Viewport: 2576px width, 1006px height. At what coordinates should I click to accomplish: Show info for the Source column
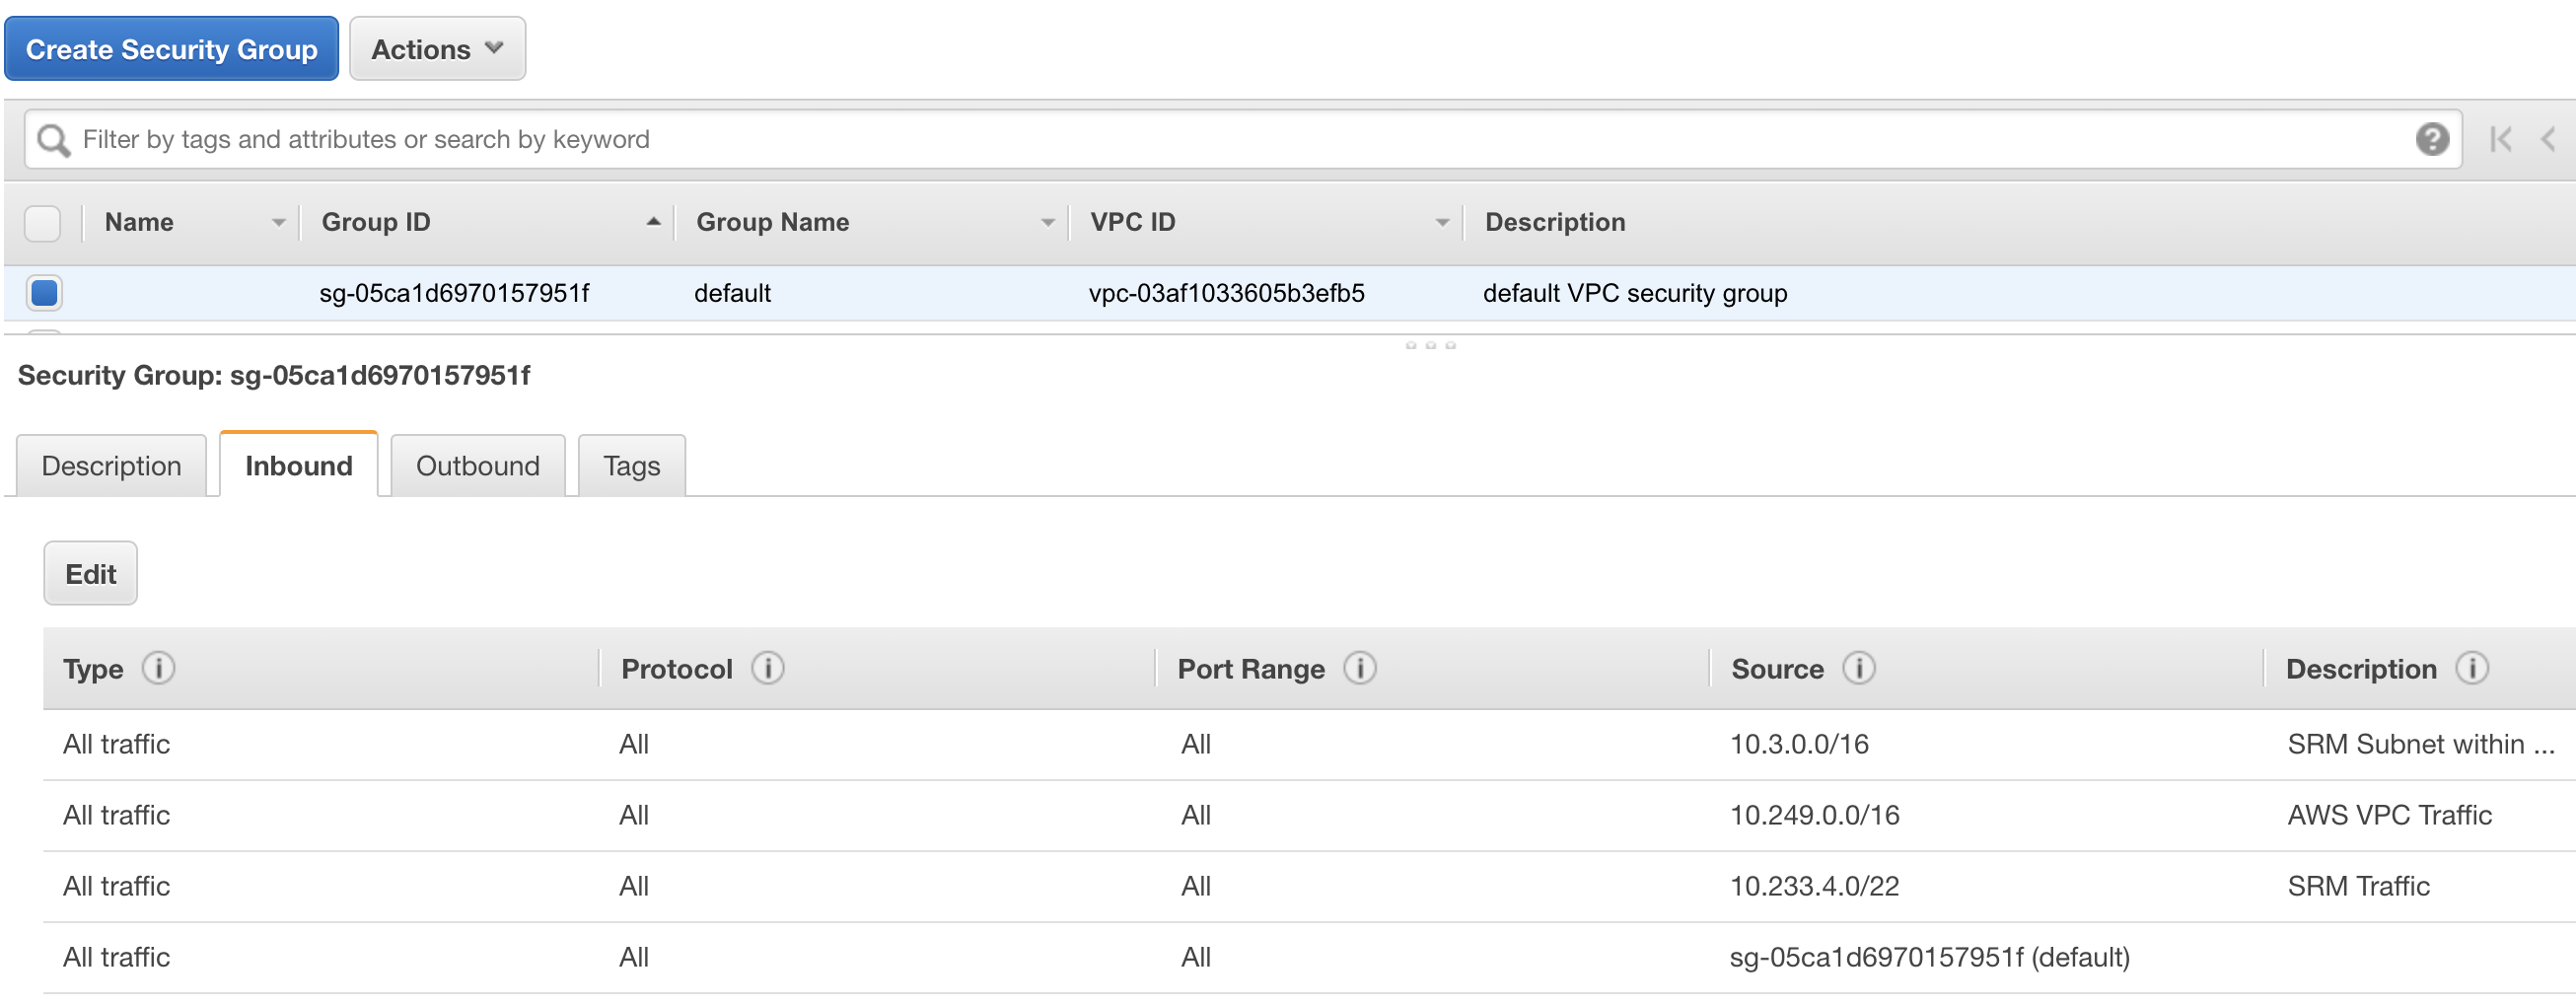pos(1858,668)
